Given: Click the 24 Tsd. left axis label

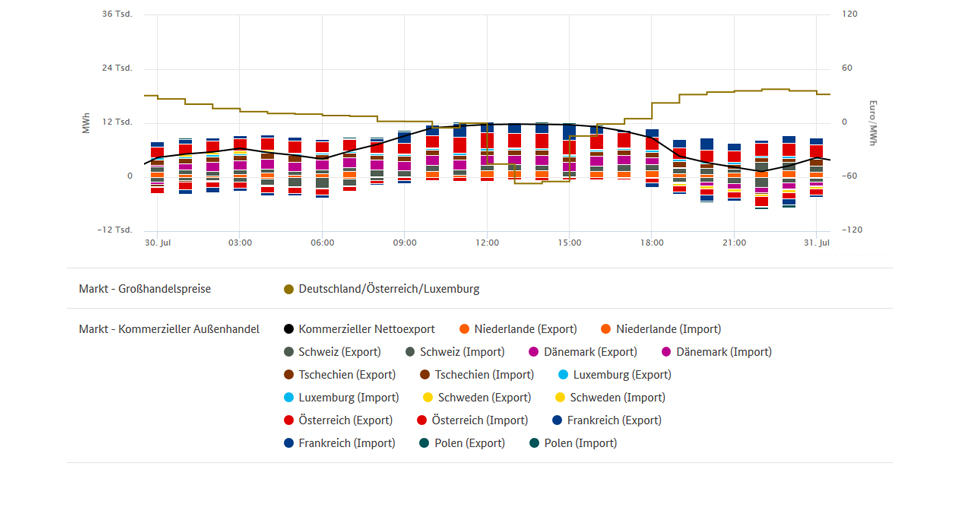Looking at the screenshot, I should coord(117,68).
